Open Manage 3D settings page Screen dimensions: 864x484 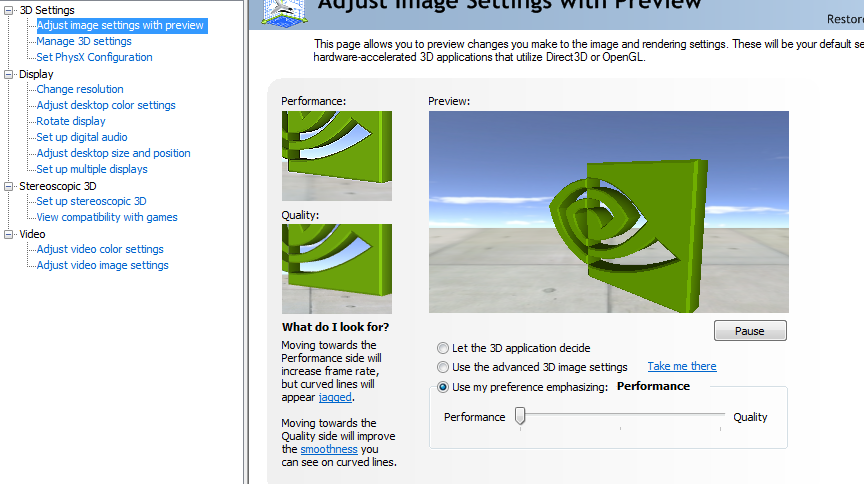pos(84,41)
